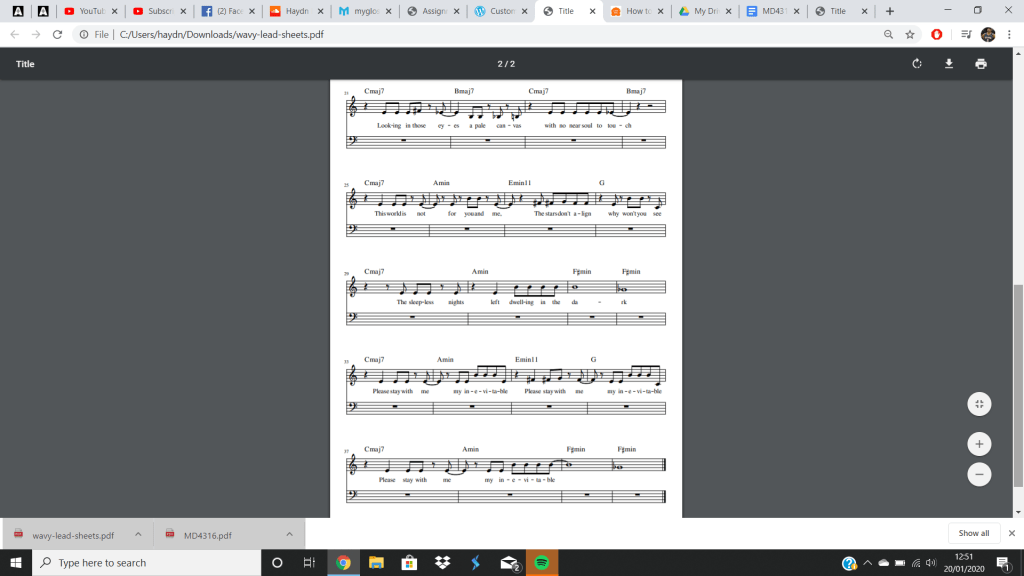
Task: Print the lead sheet PDF
Action: point(980,64)
